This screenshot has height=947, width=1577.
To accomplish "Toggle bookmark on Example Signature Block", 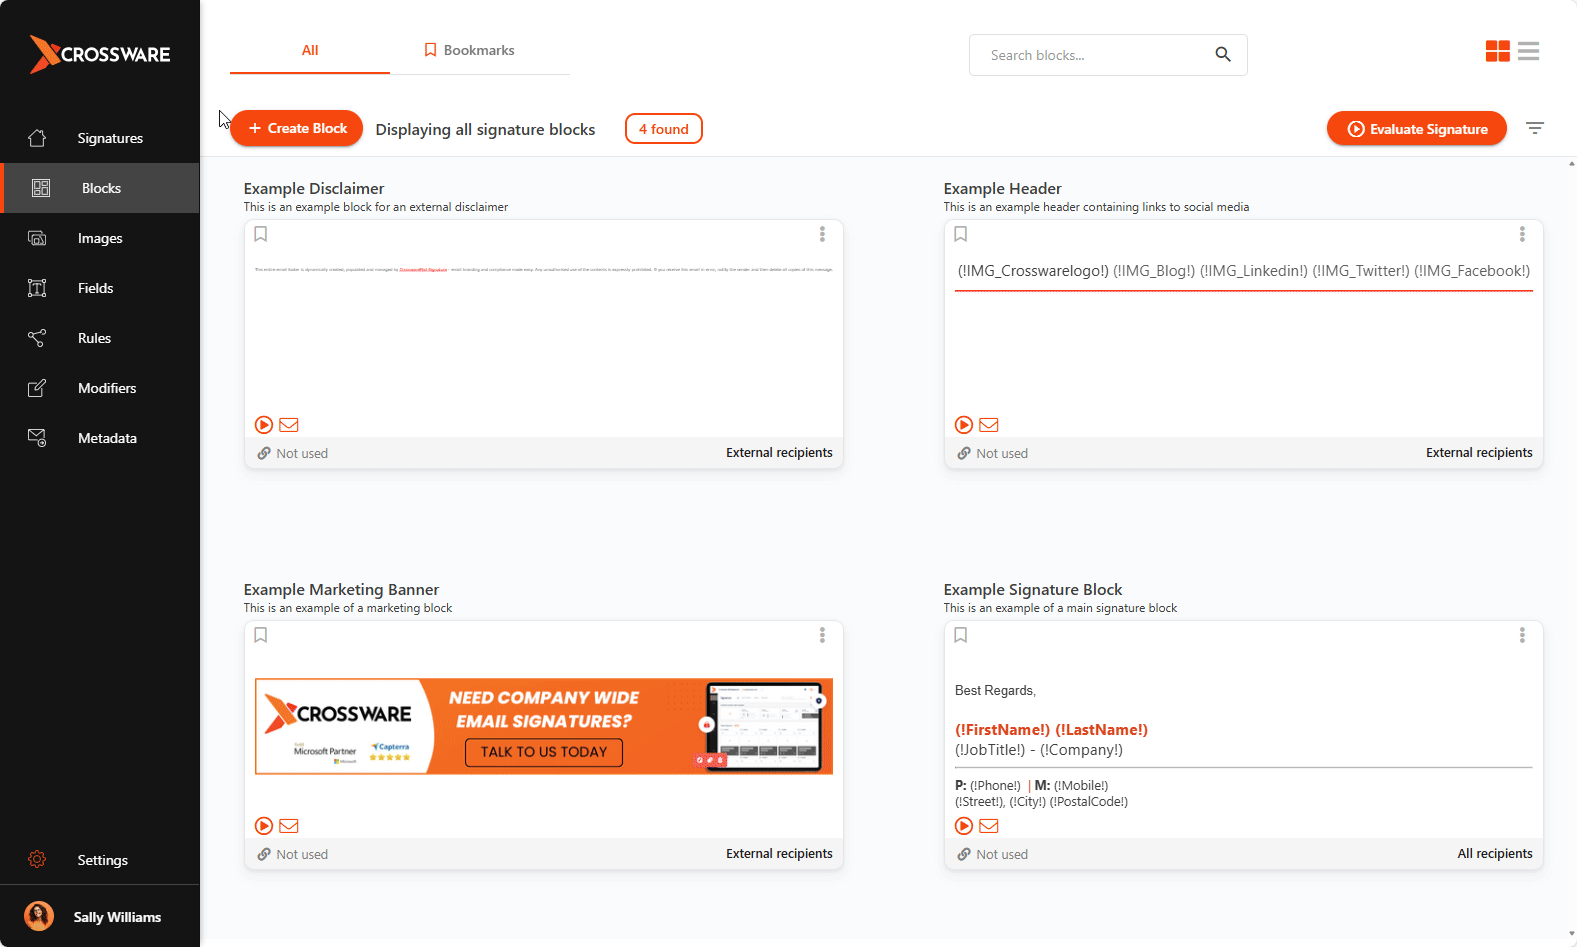I will click(961, 635).
